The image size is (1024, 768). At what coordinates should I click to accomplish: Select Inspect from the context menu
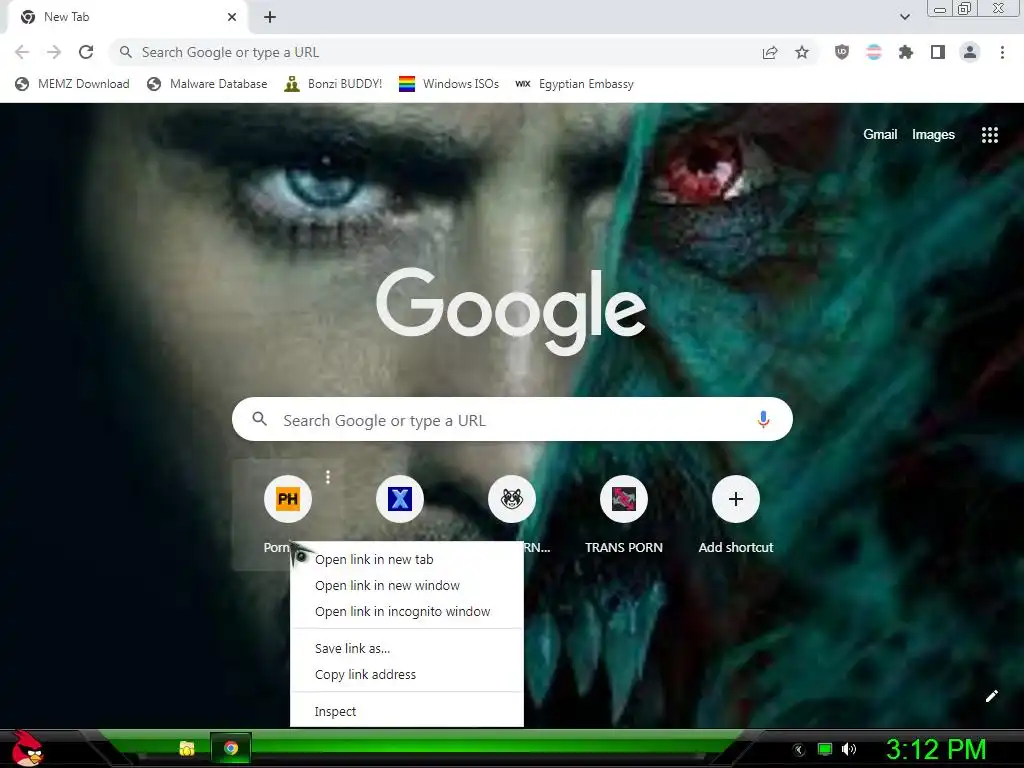[x=407, y=711]
